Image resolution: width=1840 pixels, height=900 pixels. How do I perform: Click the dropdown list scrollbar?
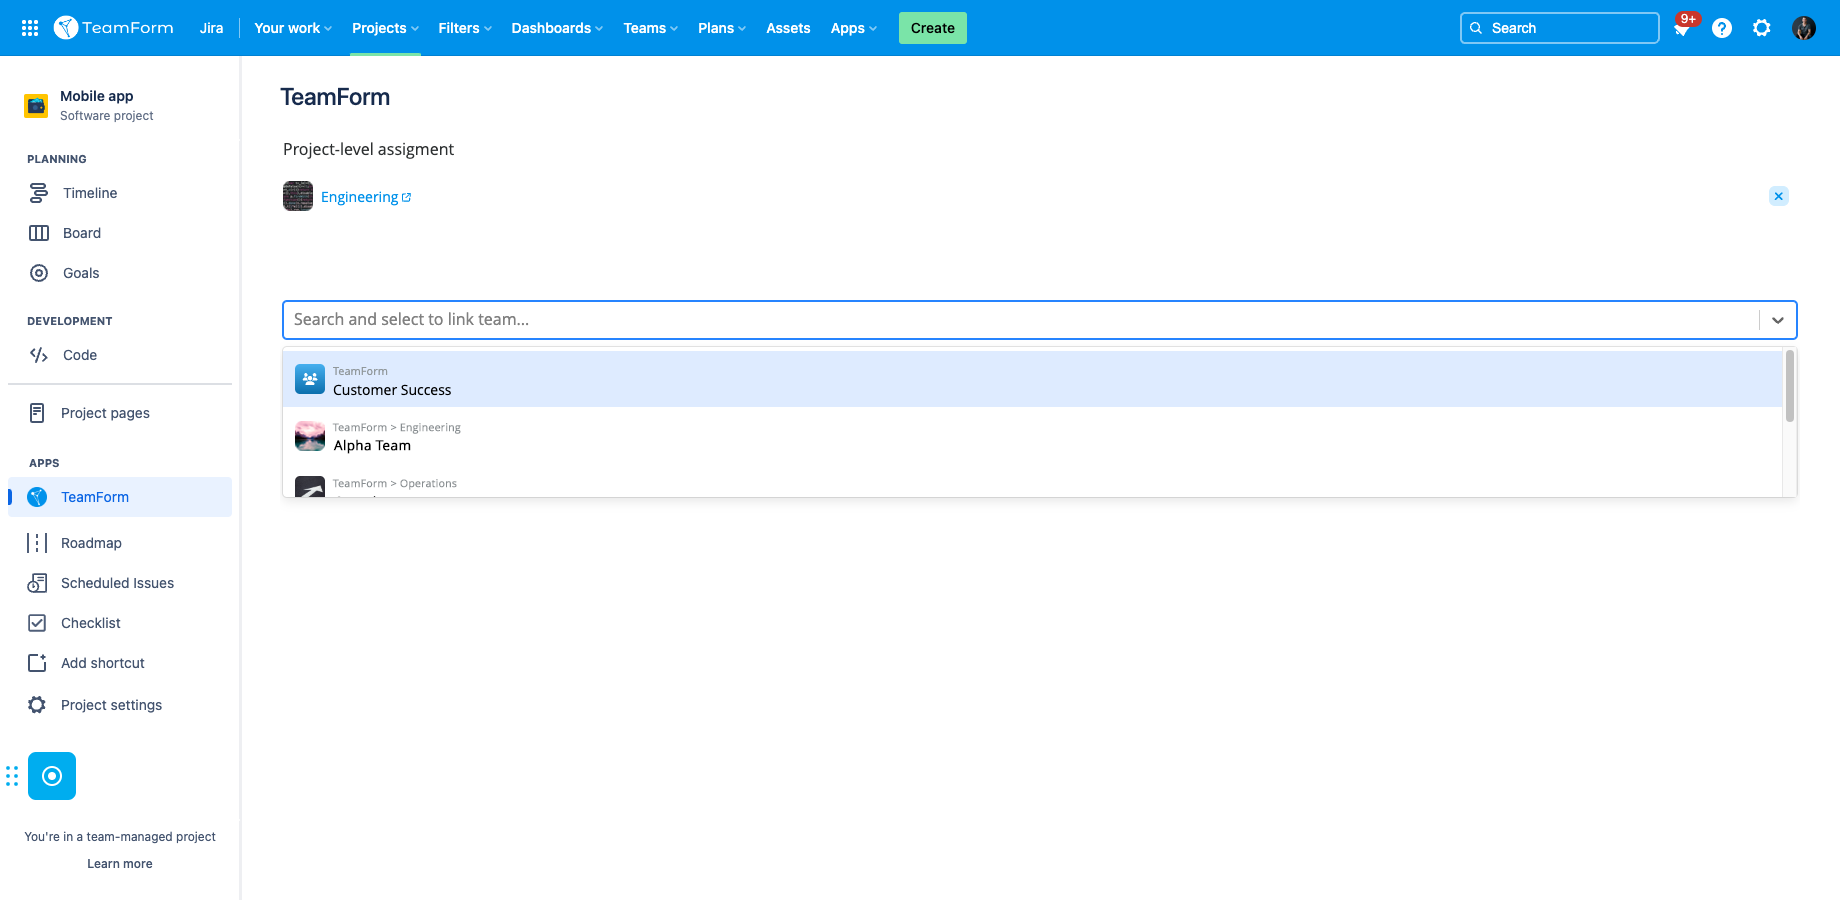(1790, 385)
